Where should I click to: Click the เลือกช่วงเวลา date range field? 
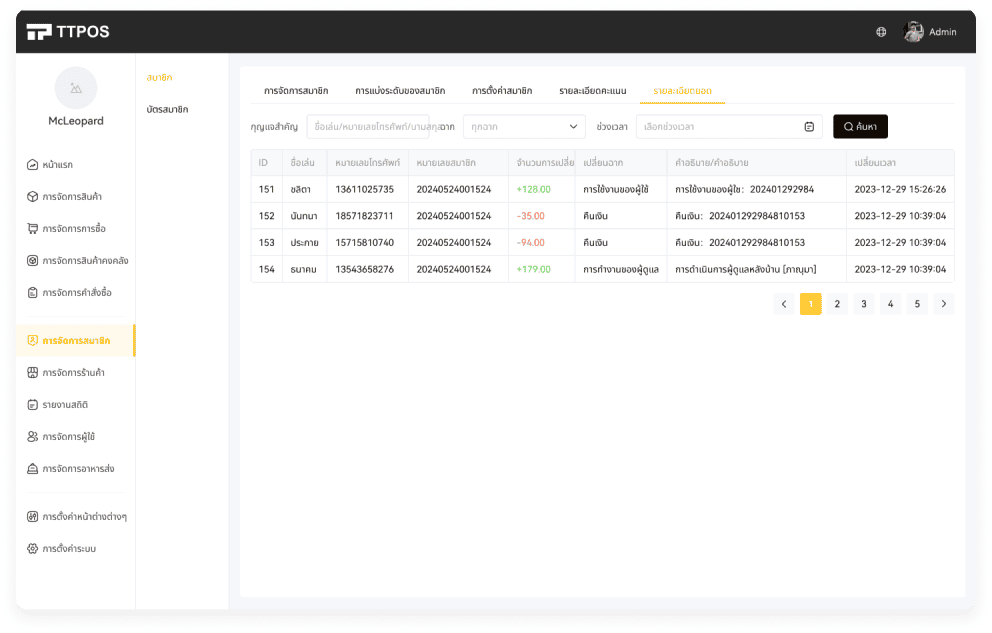[x=718, y=127]
